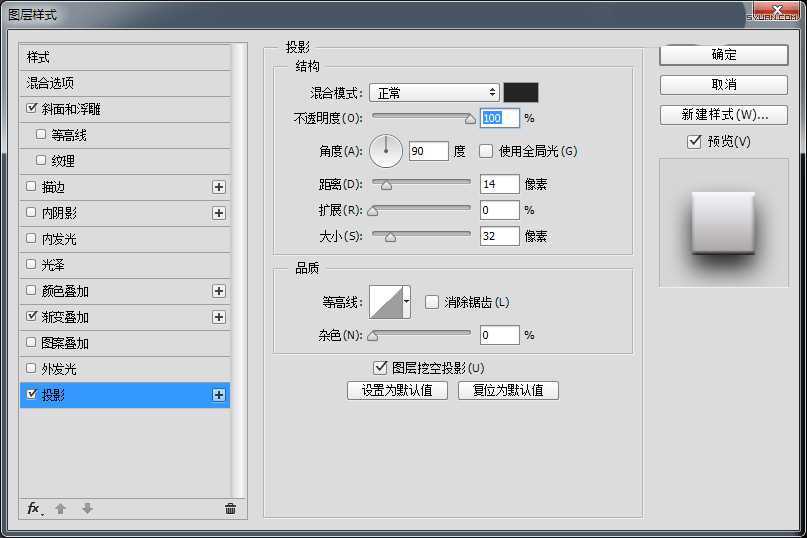This screenshot has width=807, height=538.
Task: Click the plus icon beside 颜色叠加
Action: point(219,291)
